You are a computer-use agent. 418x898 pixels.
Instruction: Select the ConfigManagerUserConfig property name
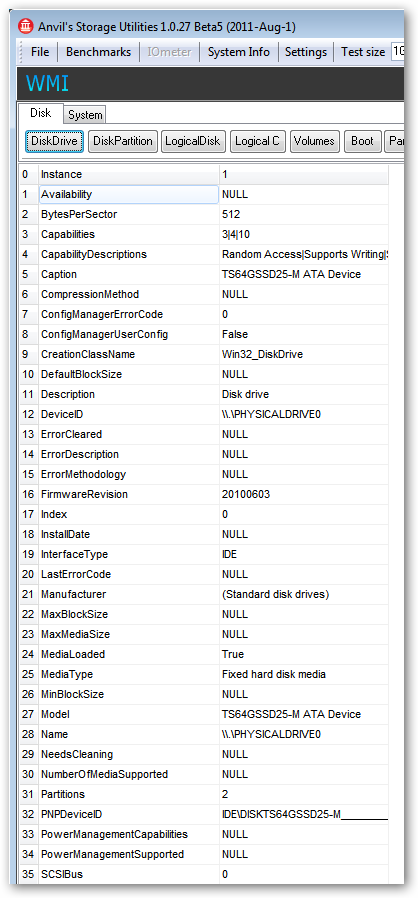[x=104, y=334]
